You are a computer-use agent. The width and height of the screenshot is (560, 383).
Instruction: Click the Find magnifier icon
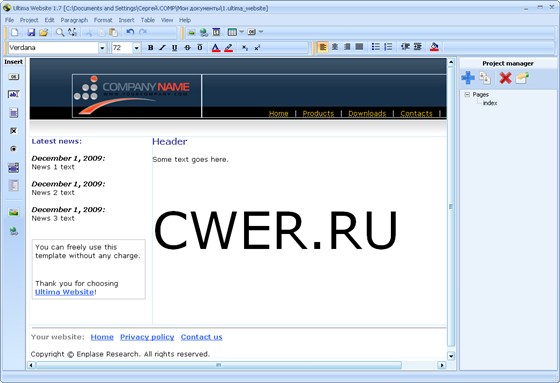60,33
